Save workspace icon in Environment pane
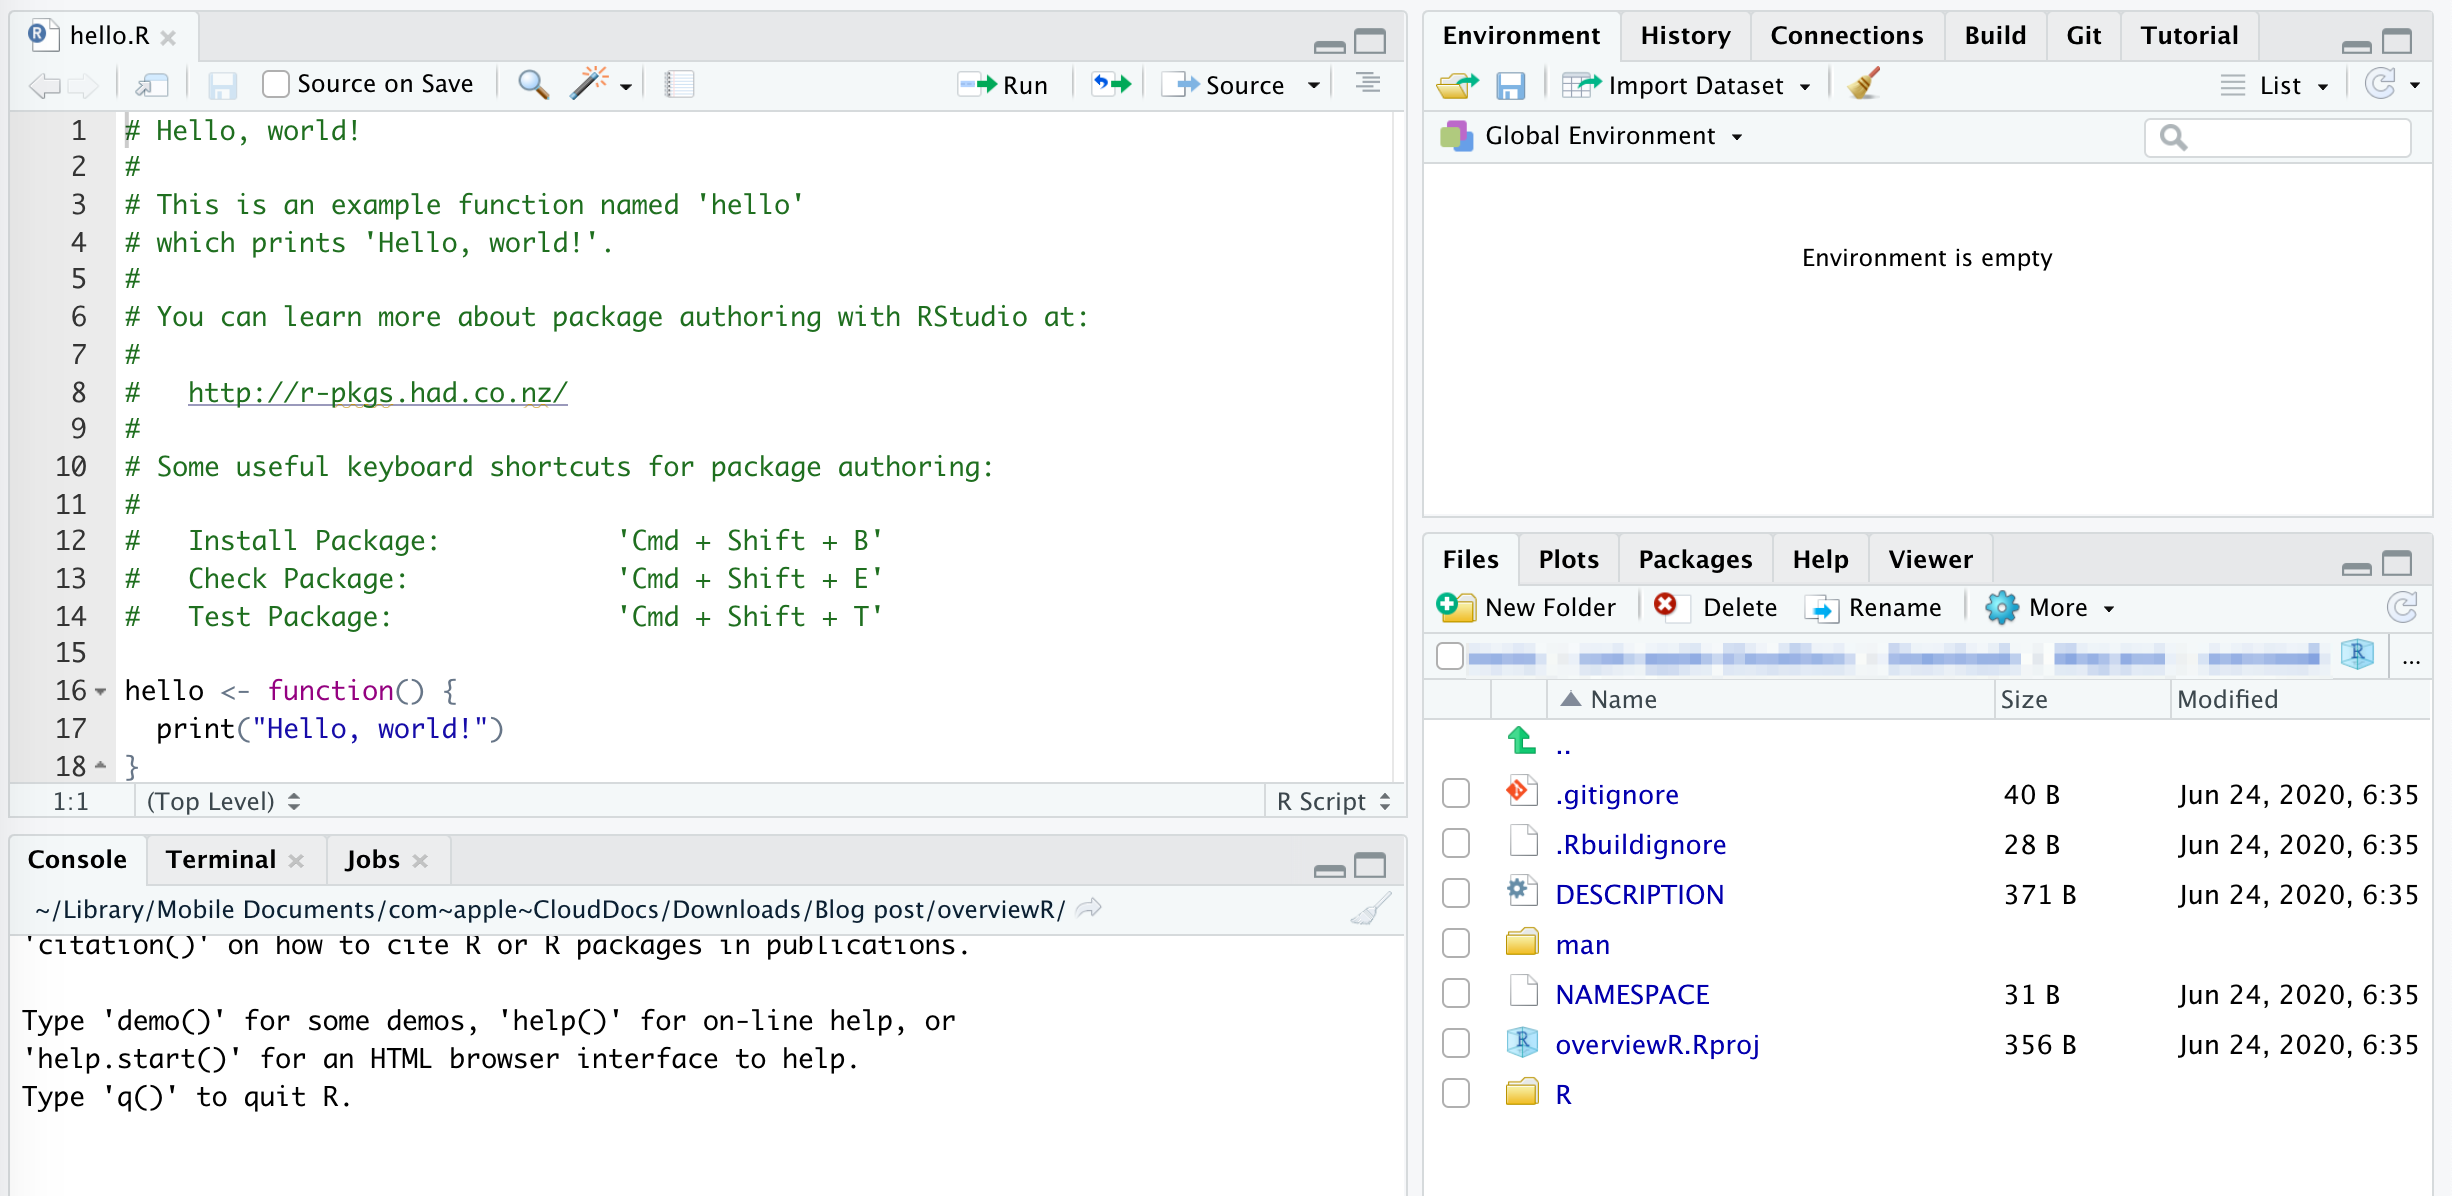 pos(1510,86)
